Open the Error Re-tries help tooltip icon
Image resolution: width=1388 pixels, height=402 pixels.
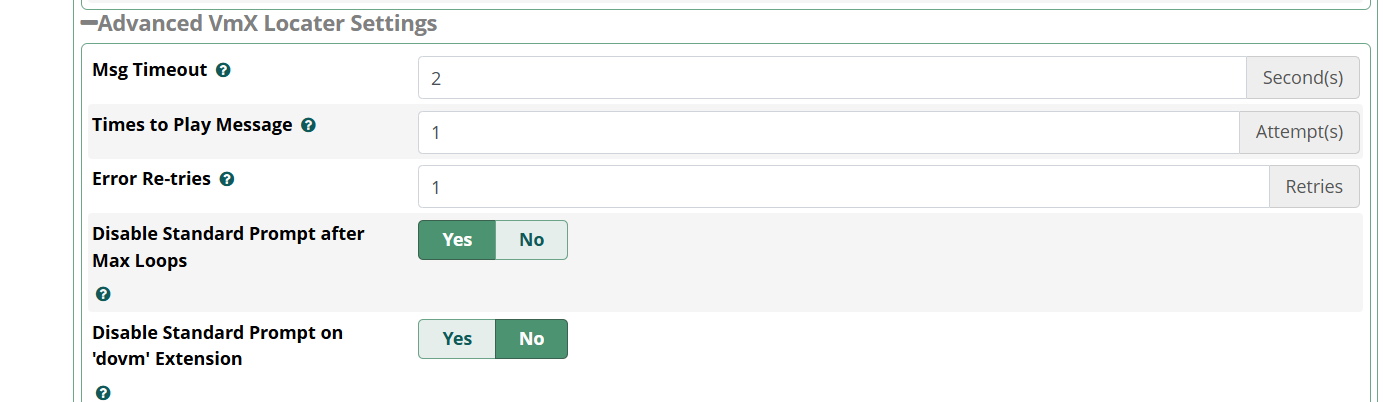pos(227,180)
